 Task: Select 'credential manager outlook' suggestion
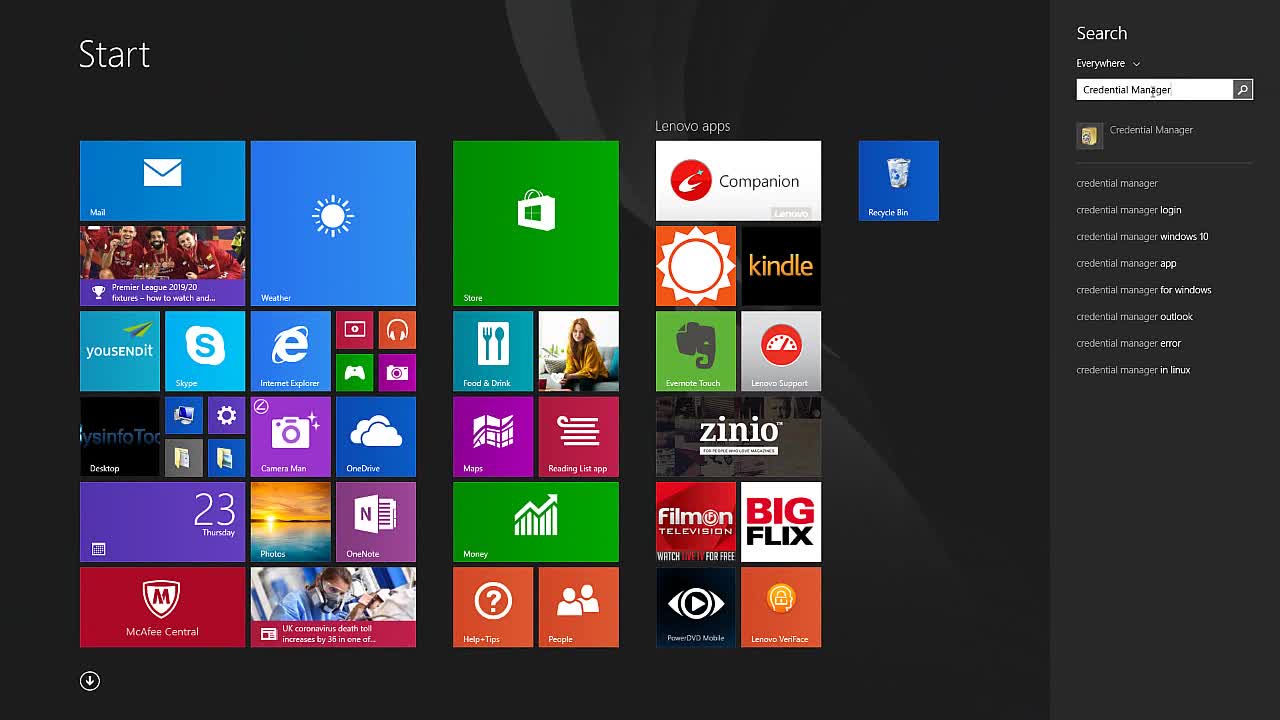tap(1135, 317)
